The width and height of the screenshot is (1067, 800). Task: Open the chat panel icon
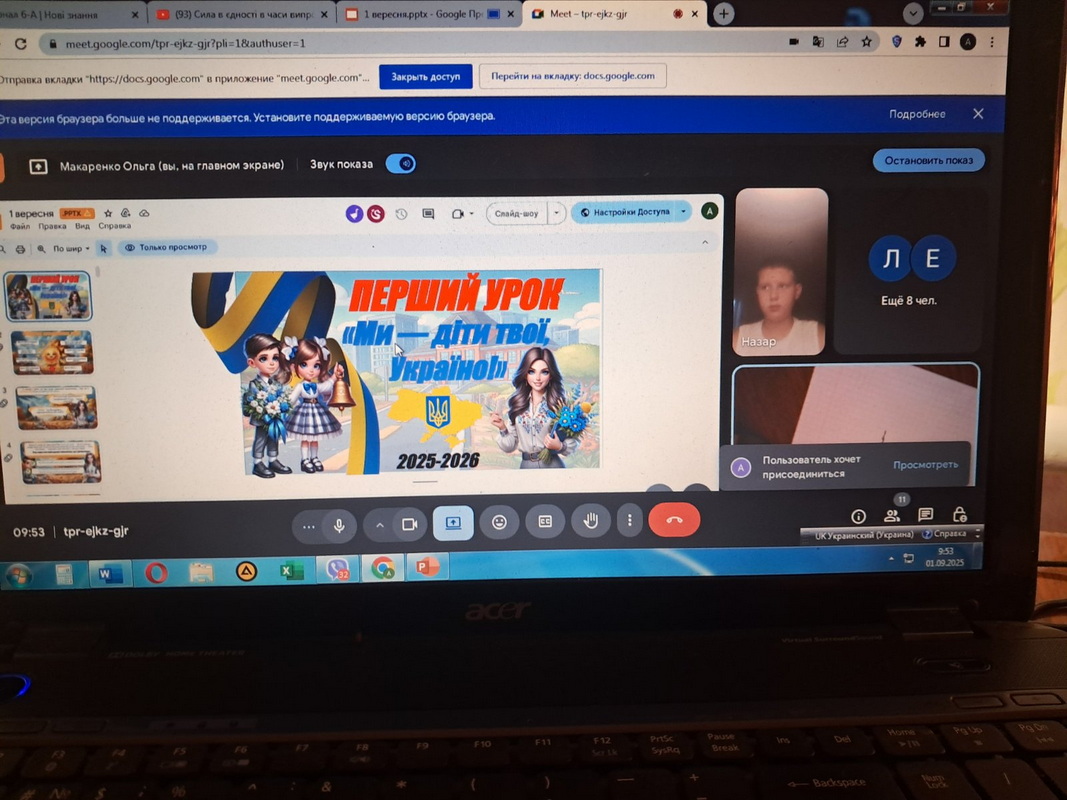click(x=926, y=515)
